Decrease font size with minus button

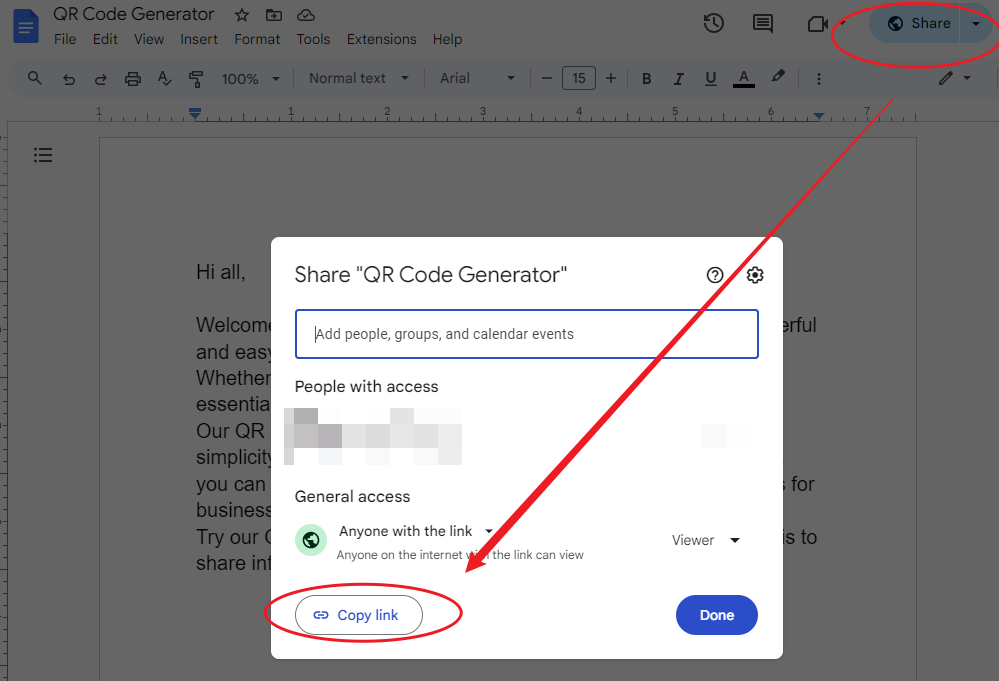[x=547, y=78]
